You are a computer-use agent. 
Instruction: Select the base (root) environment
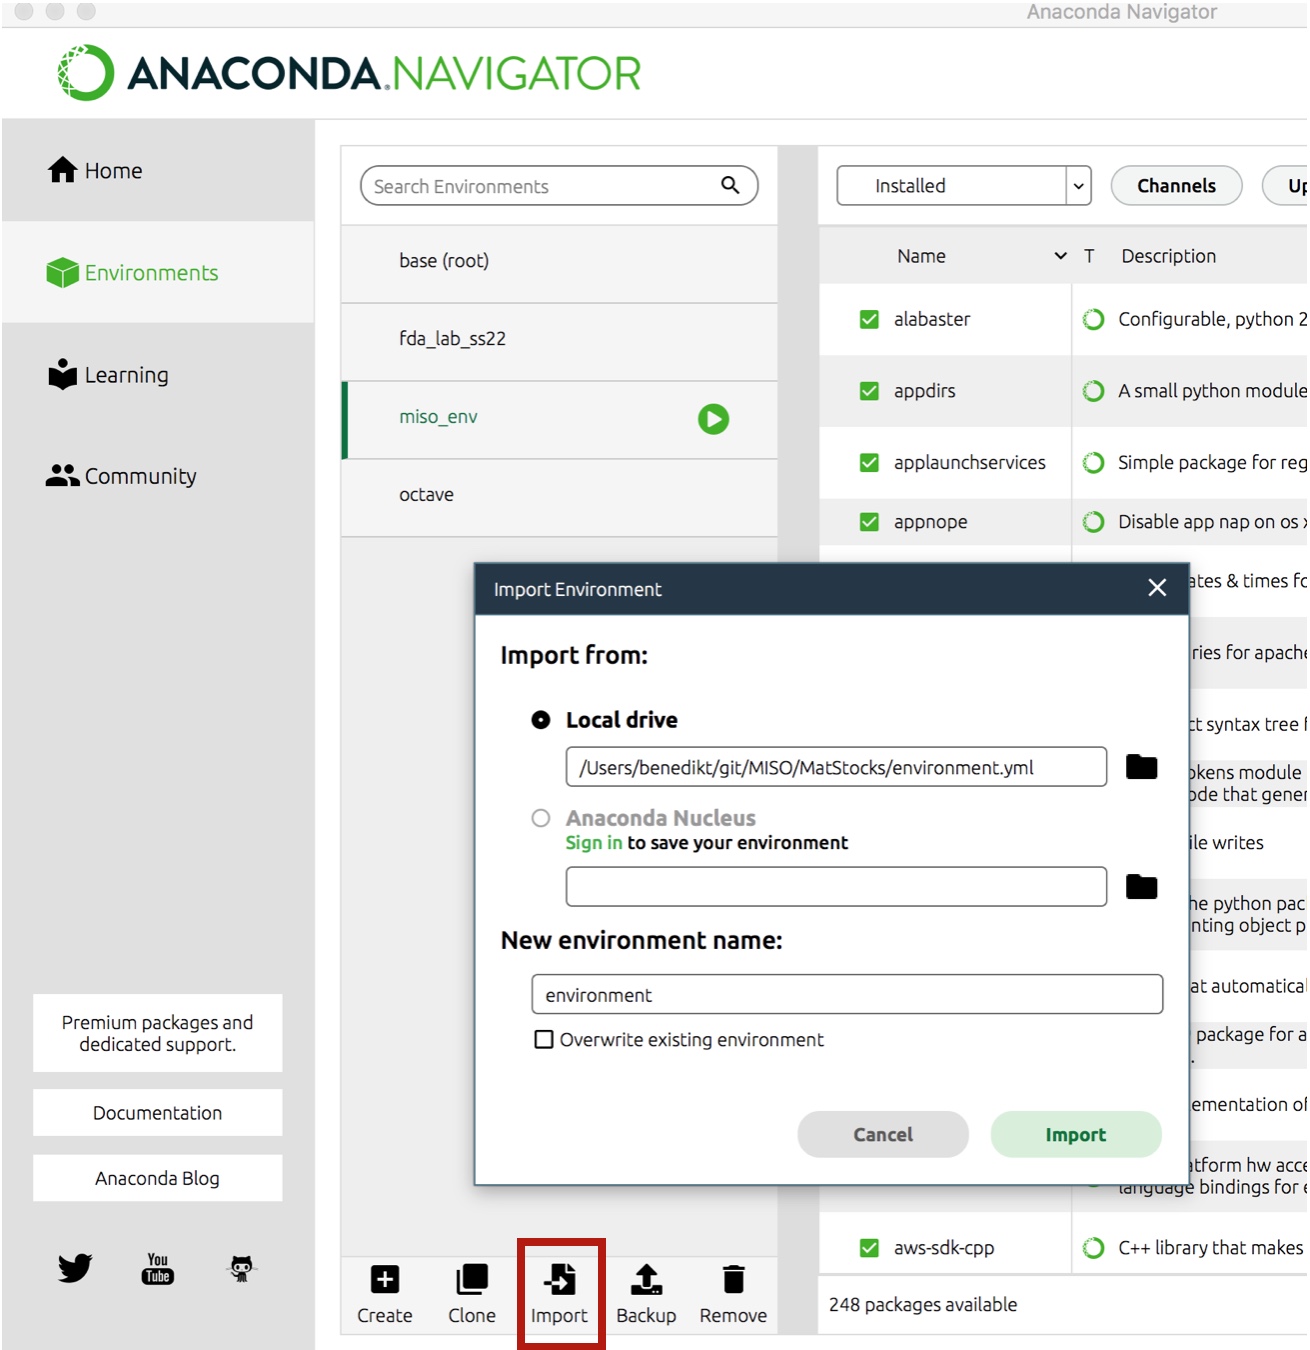pos(560,261)
